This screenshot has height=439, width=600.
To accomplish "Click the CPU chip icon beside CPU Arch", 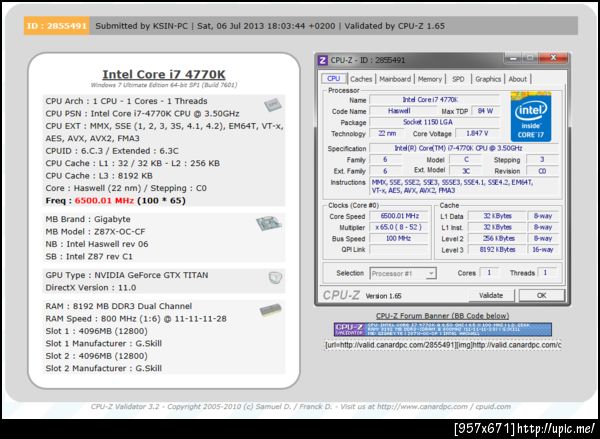I will 273,104.
